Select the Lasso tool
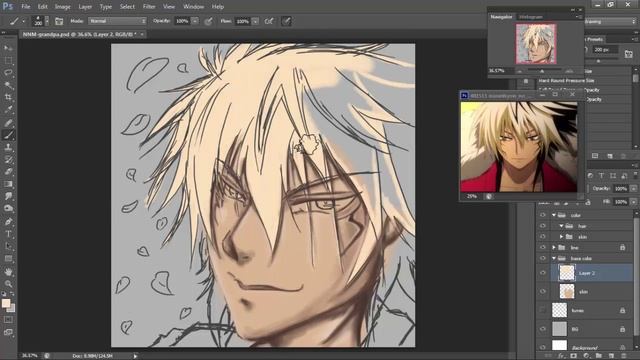This screenshot has height=360, width=640. click(8, 73)
